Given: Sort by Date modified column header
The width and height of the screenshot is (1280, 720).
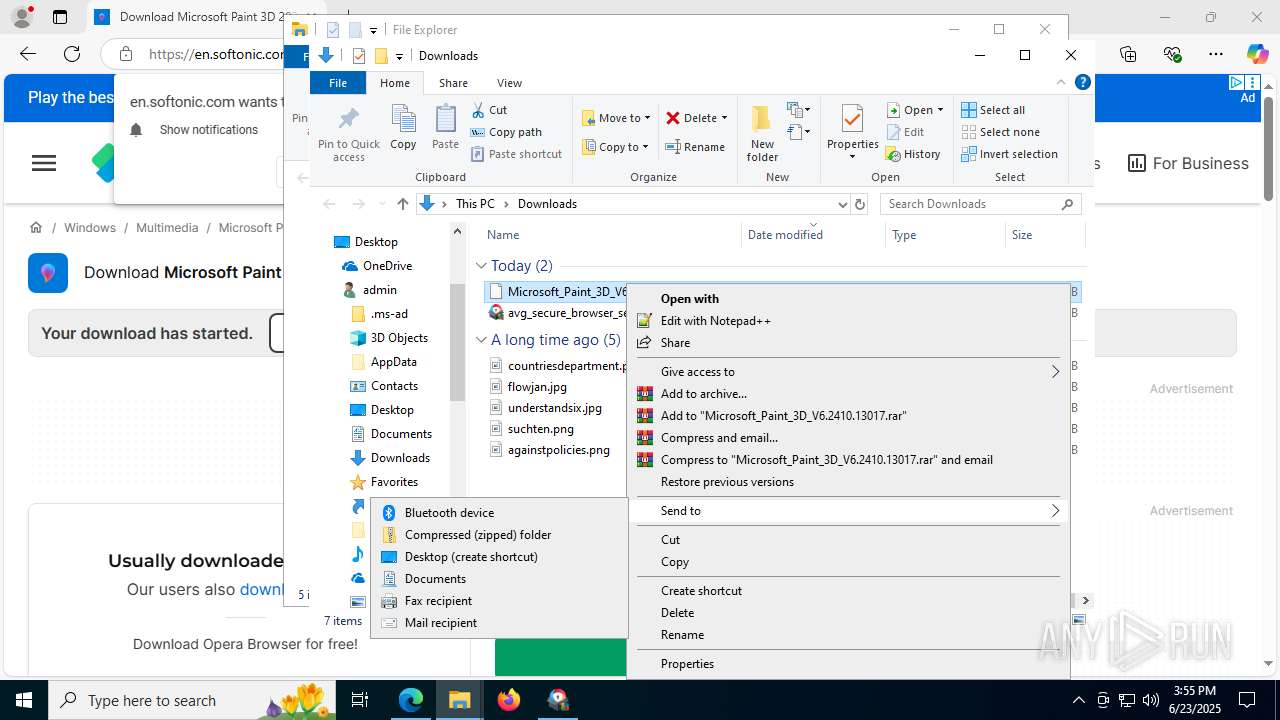Looking at the screenshot, I should [x=785, y=235].
